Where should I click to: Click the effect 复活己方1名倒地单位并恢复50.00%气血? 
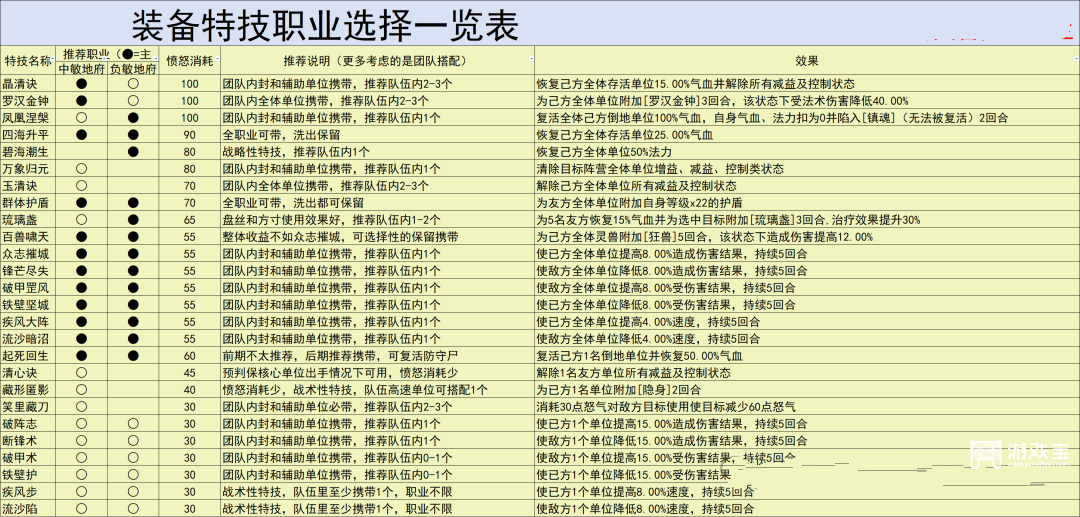point(641,356)
